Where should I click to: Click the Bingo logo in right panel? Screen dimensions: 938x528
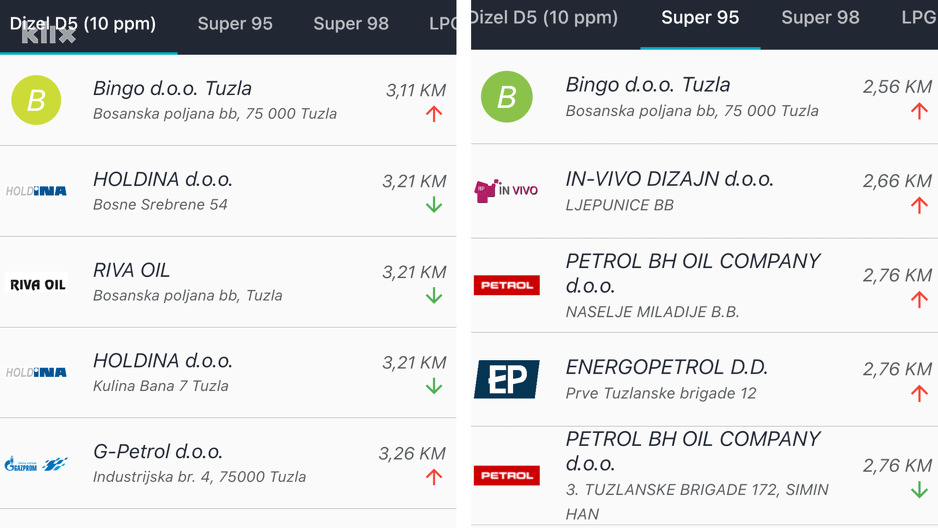click(506, 97)
